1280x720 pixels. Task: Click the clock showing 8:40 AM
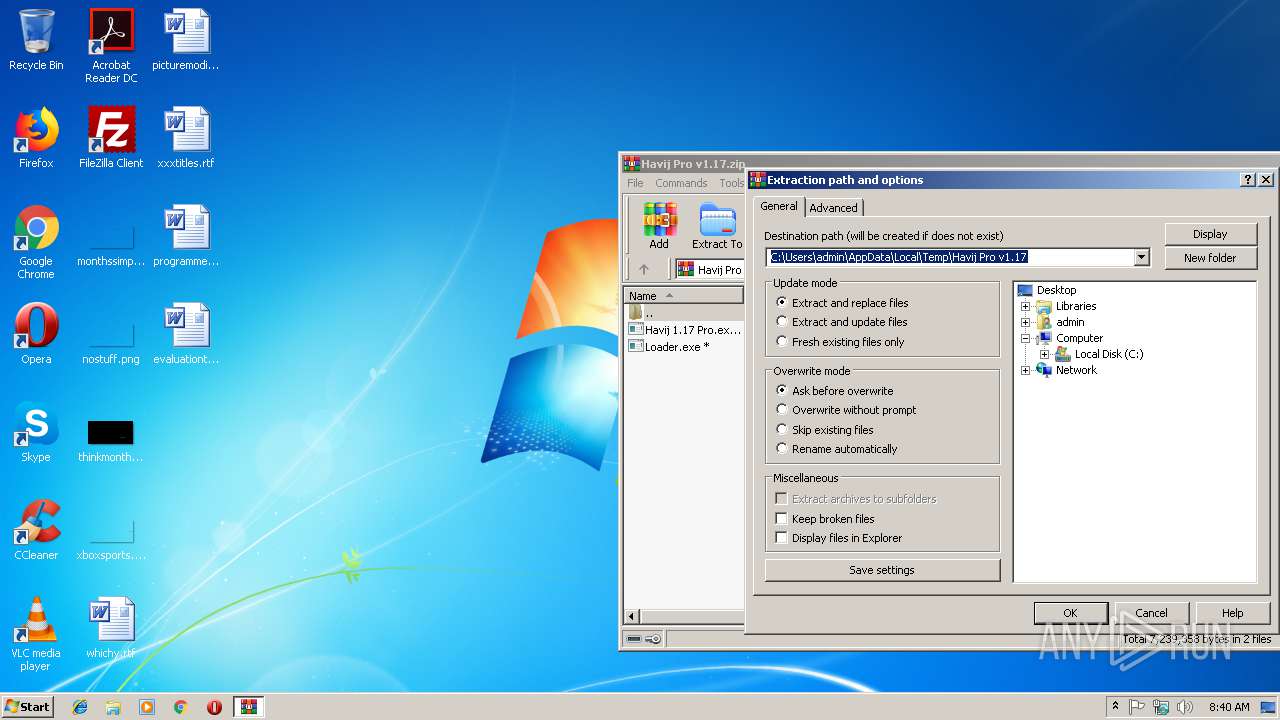click(x=1229, y=707)
